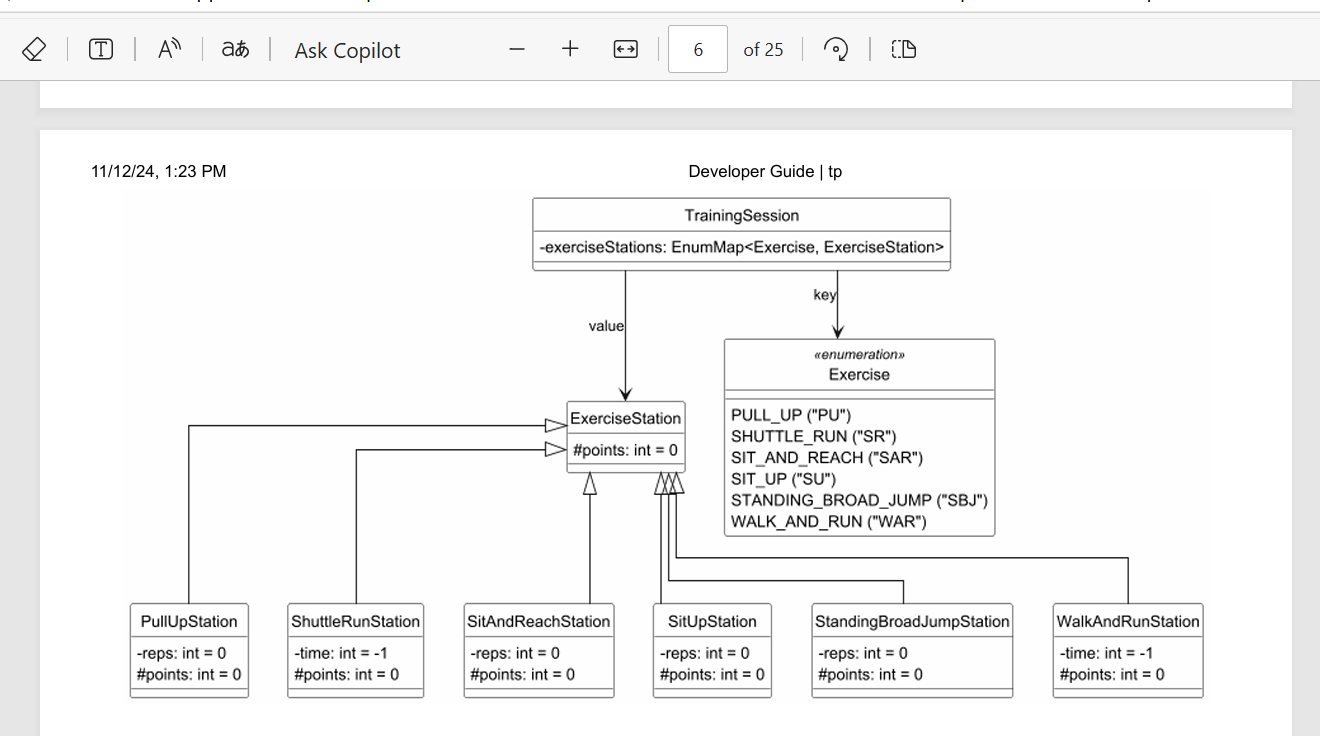Click the page number field
This screenshot has height=736, width=1320.
pyautogui.click(x=698, y=49)
